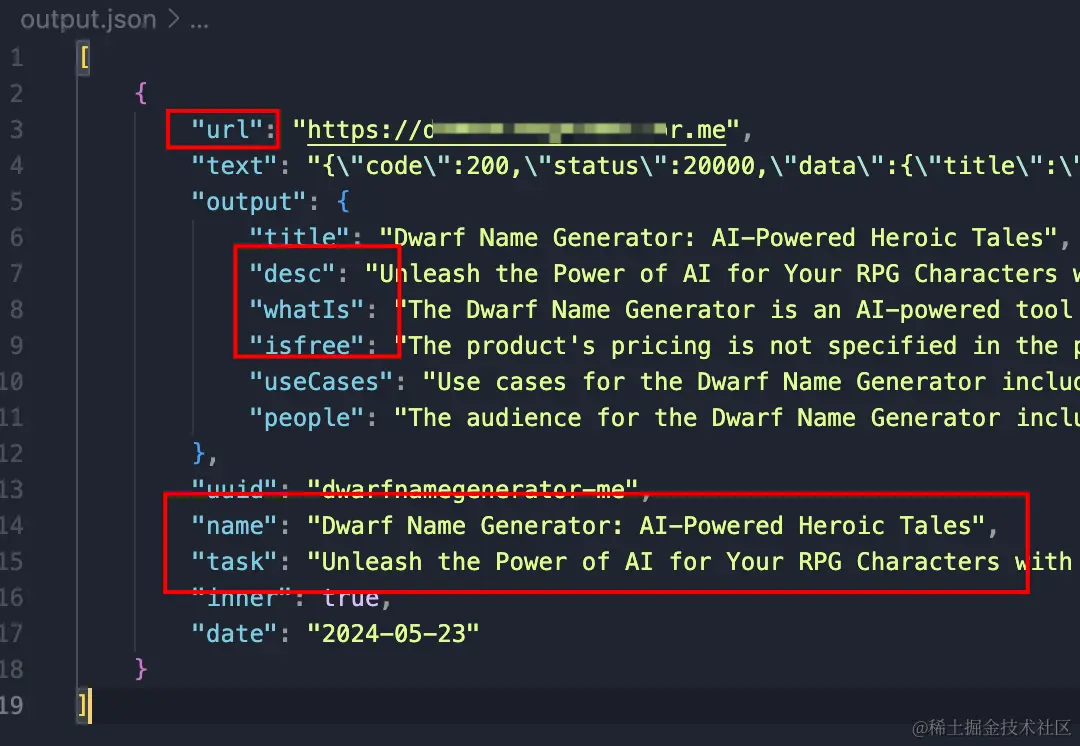
Task: Click line number 5 in the gutter
Action: (17, 201)
